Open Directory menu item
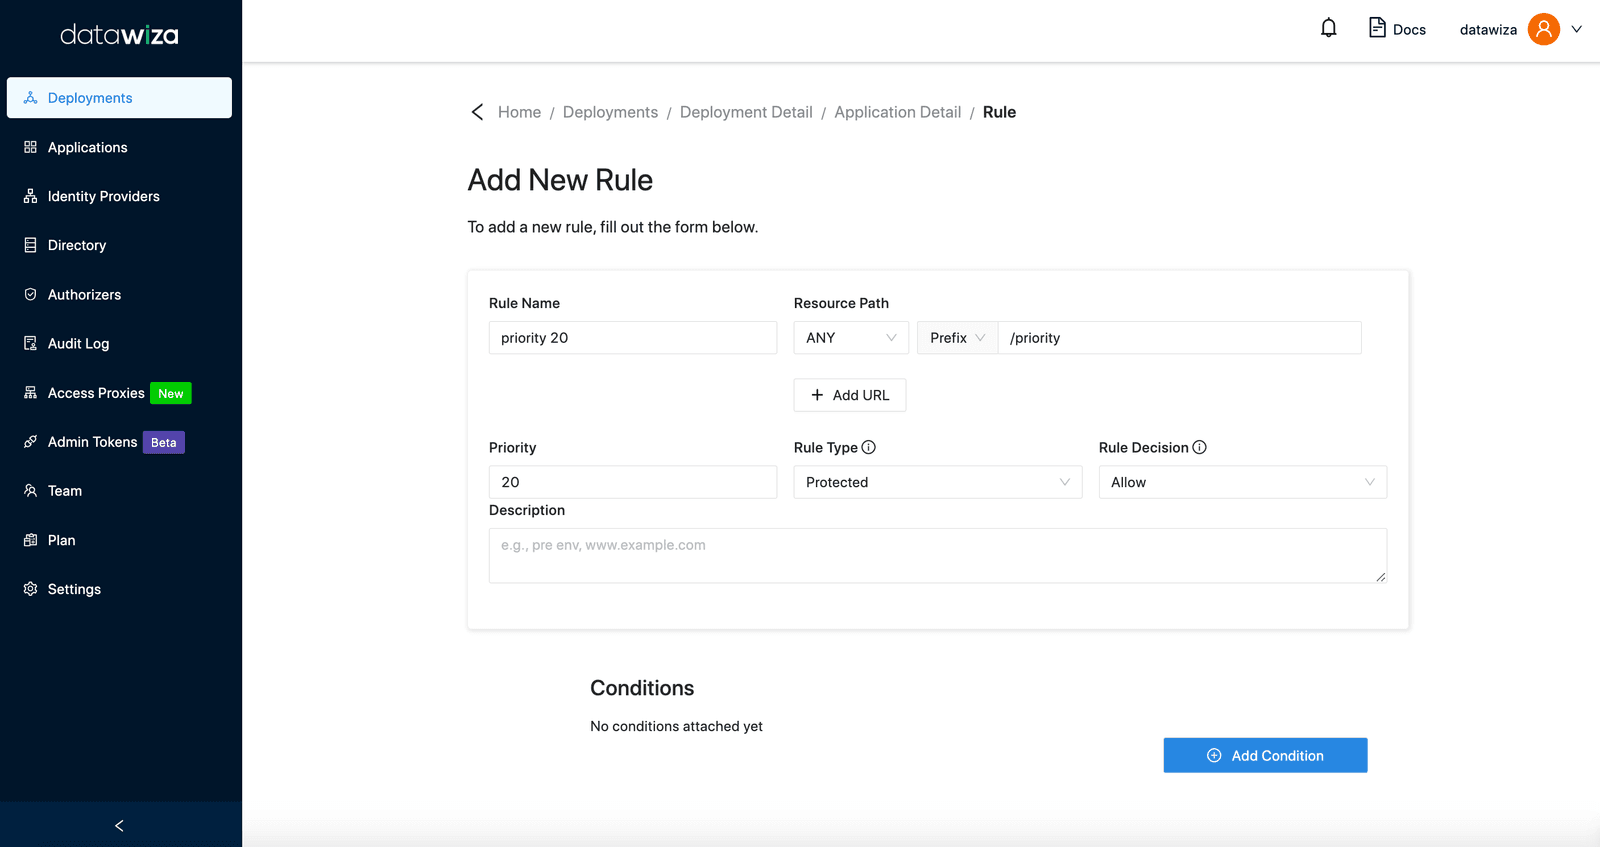The height and width of the screenshot is (847, 1600). point(119,245)
